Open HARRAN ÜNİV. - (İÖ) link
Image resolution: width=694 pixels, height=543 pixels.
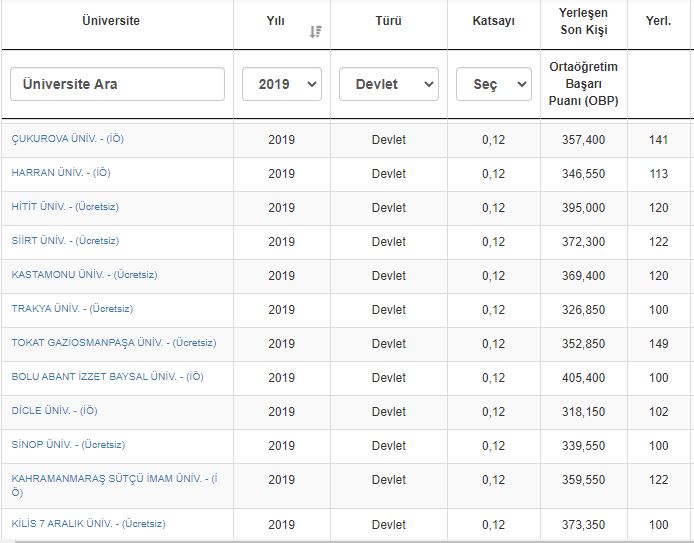pyautogui.click(x=61, y=173)
